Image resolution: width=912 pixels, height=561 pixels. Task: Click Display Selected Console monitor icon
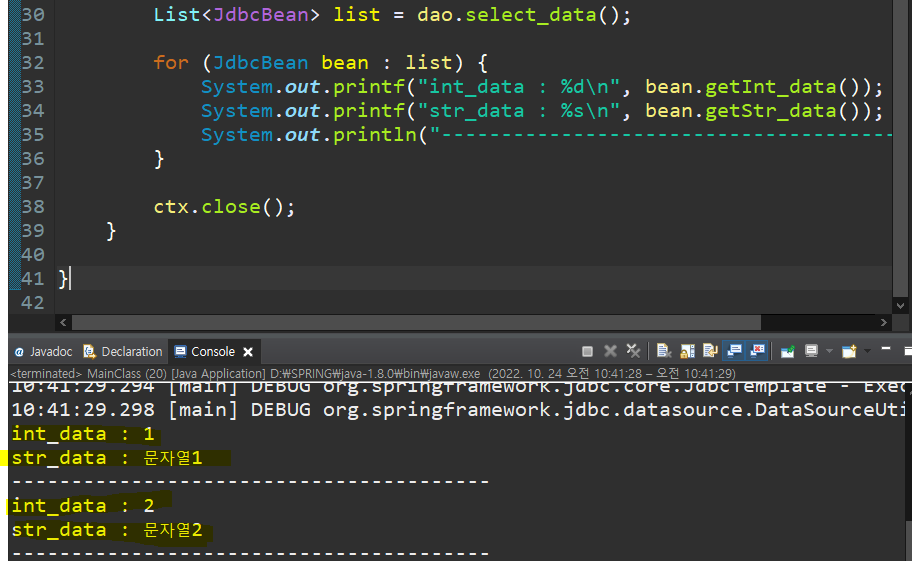811,351
